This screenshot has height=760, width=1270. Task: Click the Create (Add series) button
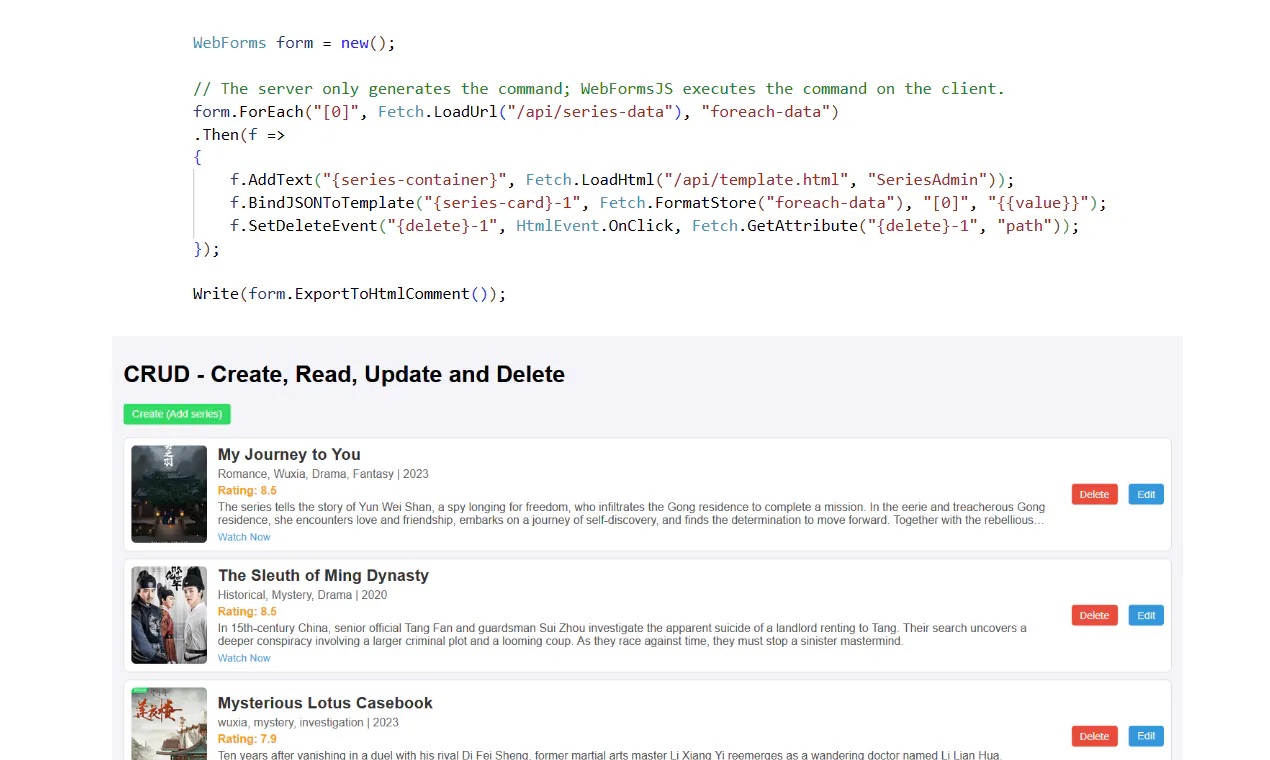tap(177, 414)
